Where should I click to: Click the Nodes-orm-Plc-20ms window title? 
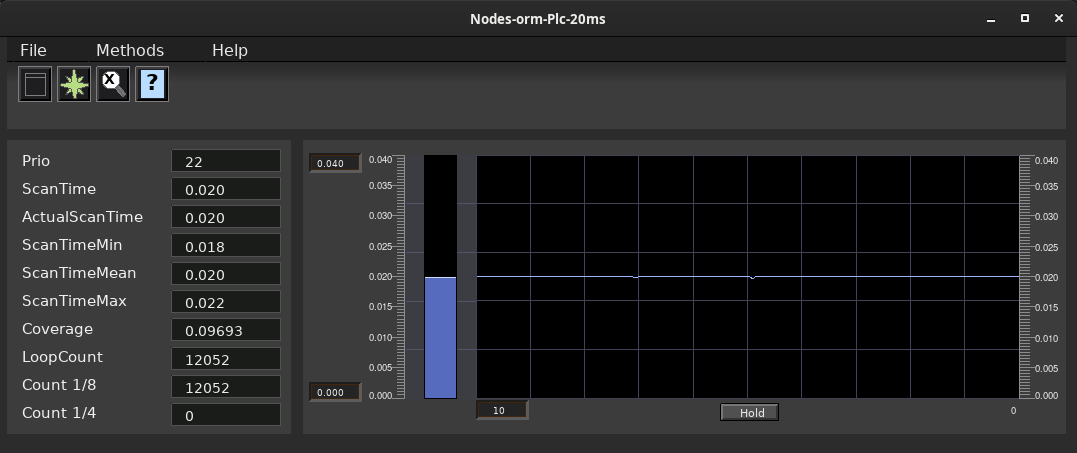pyautogui.click(x=538, y=19)
